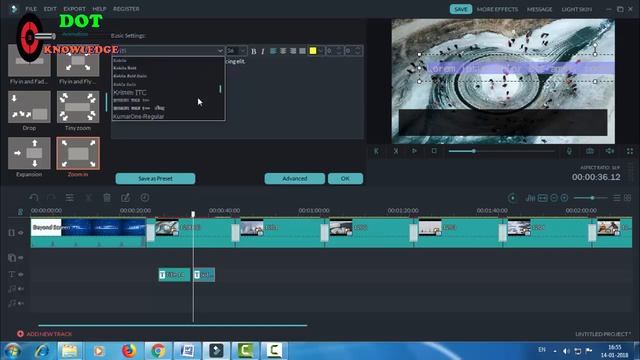Open the edit clip icon
This screenshot has width=640, height=360.
[x=125, y=198]
